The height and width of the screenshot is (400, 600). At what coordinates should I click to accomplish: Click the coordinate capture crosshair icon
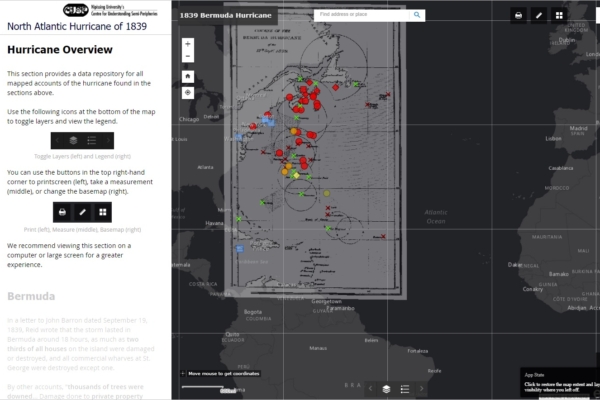tap(183, 373)
